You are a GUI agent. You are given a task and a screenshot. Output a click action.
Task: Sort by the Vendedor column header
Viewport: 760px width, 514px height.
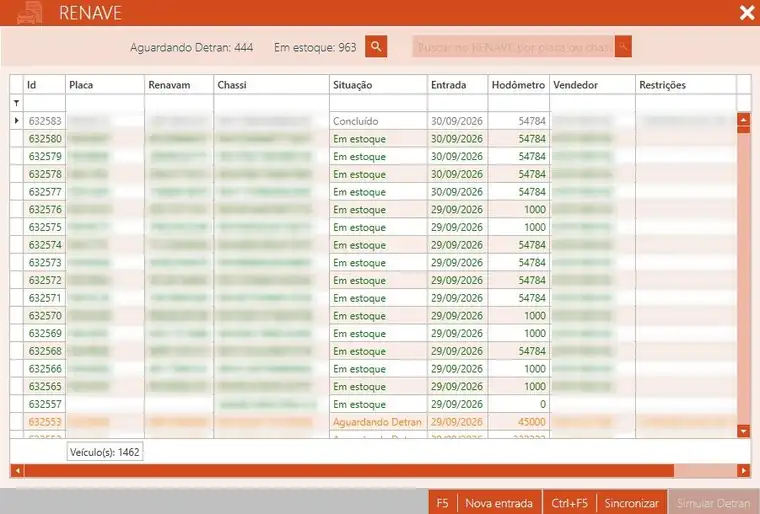pos(592,85)
